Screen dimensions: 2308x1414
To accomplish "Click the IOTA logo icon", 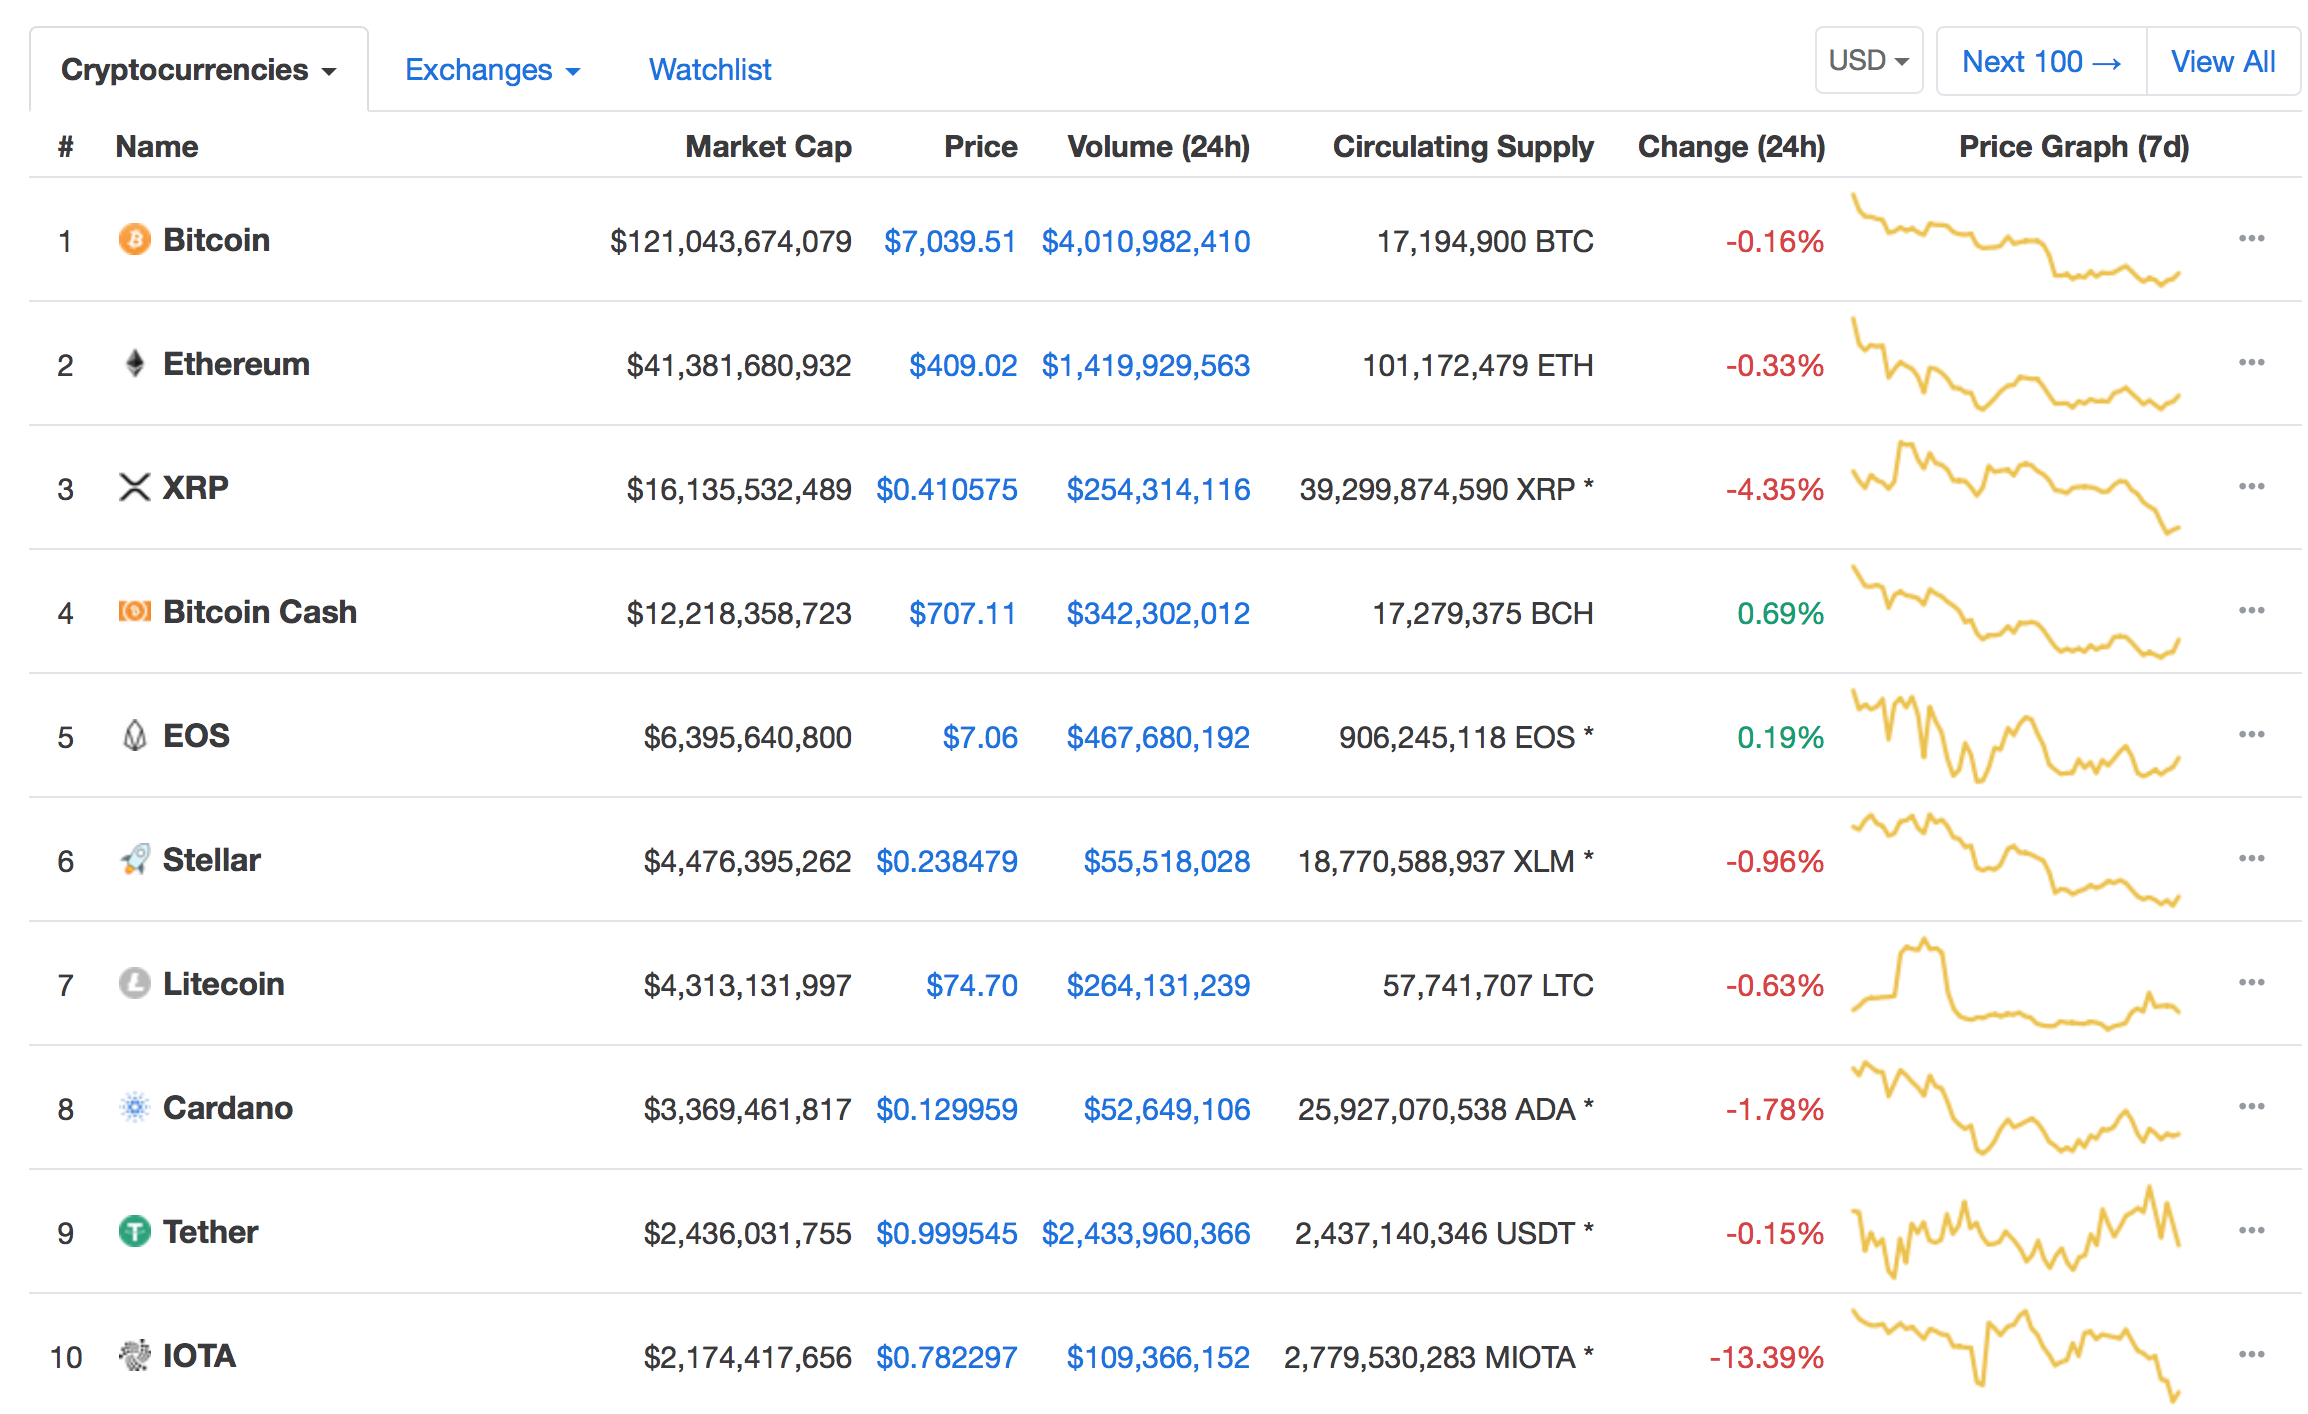I will pos(135,1355).
